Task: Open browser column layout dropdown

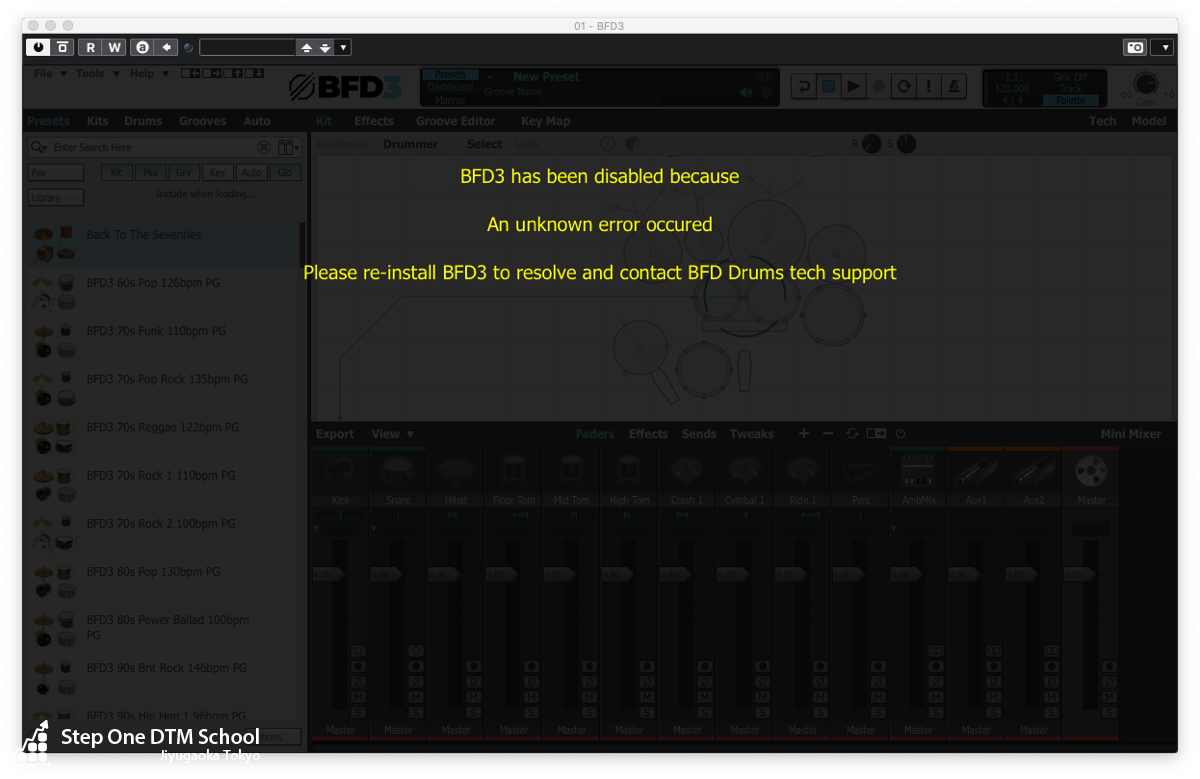Action: [289, 147]
